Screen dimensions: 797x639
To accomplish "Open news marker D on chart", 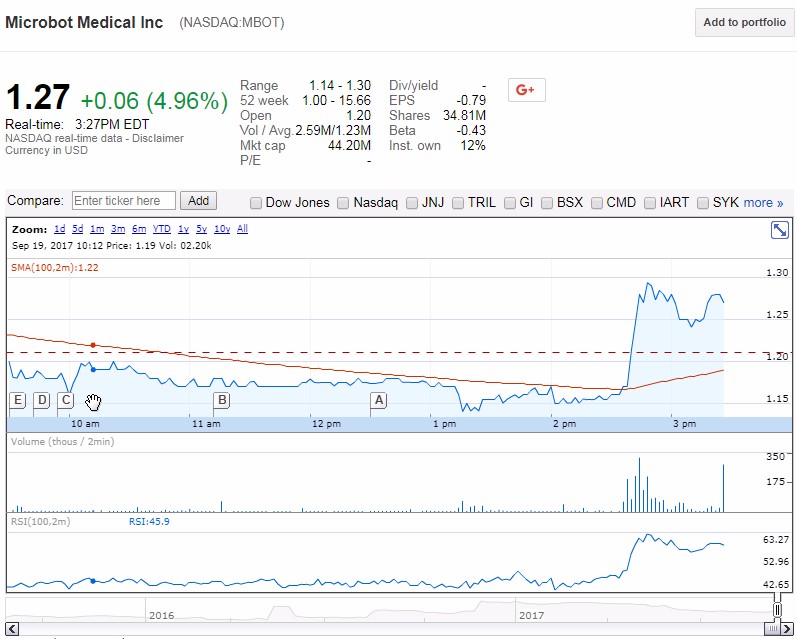I will tap(42, 401).
